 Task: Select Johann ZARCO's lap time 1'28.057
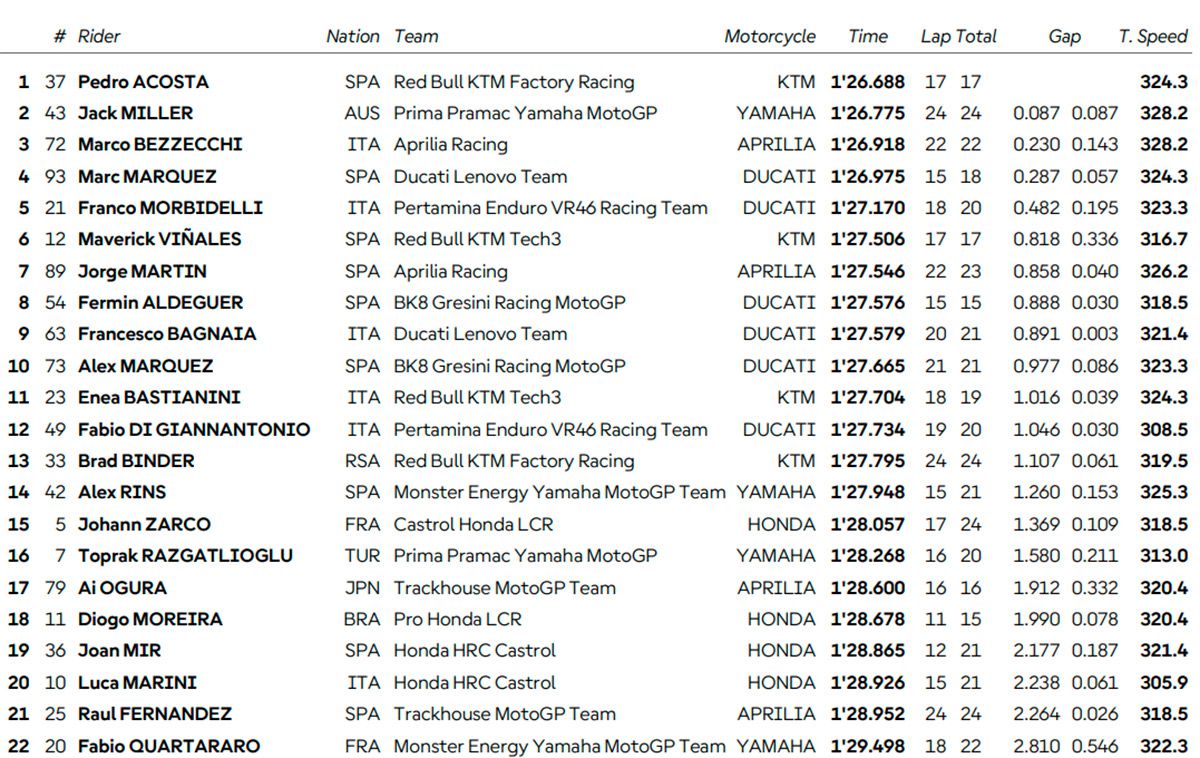click(867, 524)
